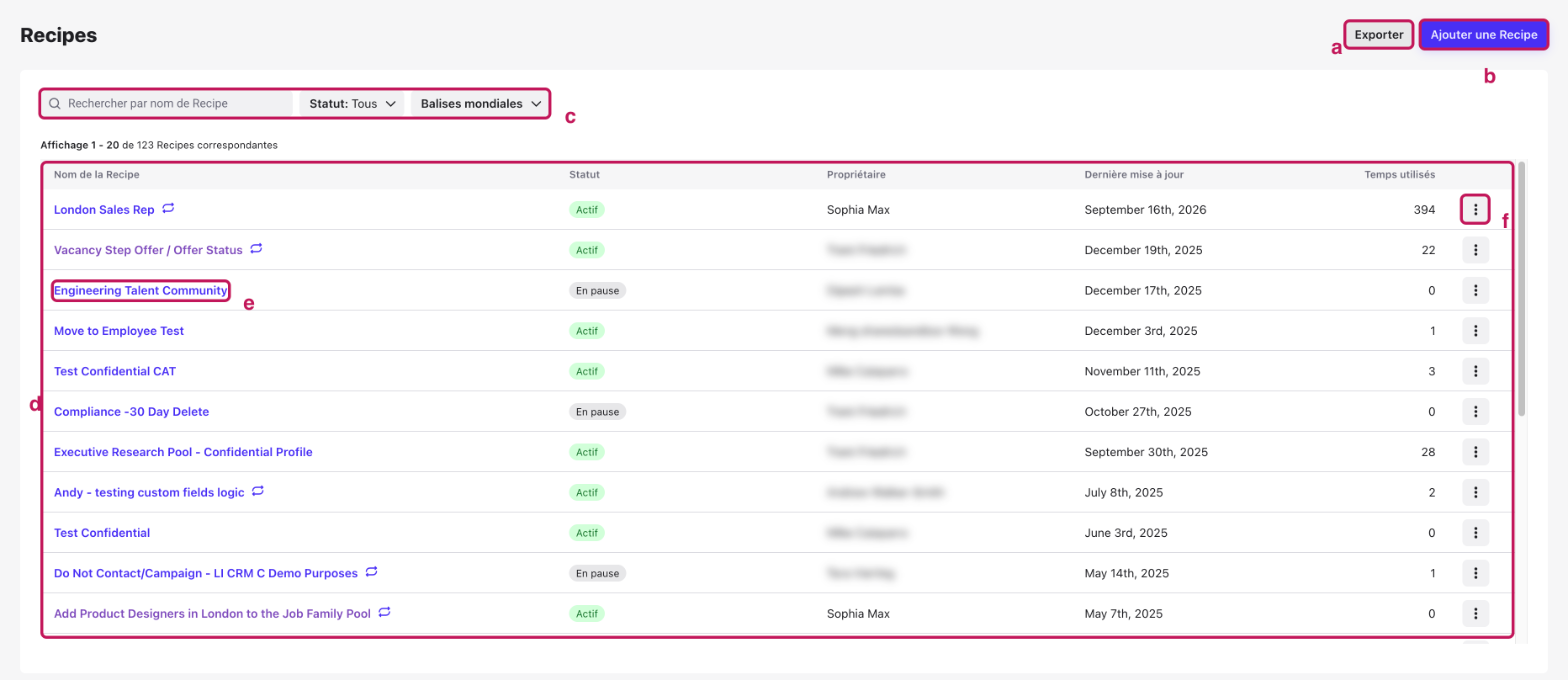Open the London Sales Rep recipe link
Image resolution: width=1568 pixels, height=680 pixels.
(x=104, y=210)
